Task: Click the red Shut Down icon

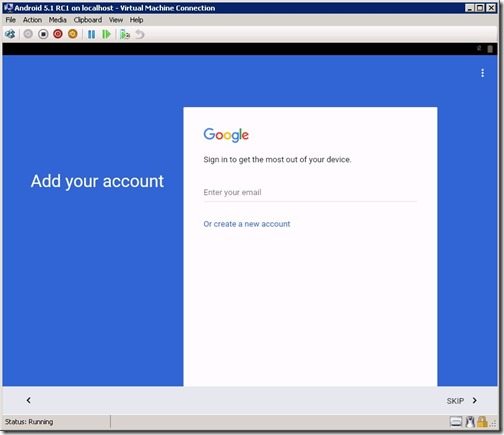Action: coord(58,34)
